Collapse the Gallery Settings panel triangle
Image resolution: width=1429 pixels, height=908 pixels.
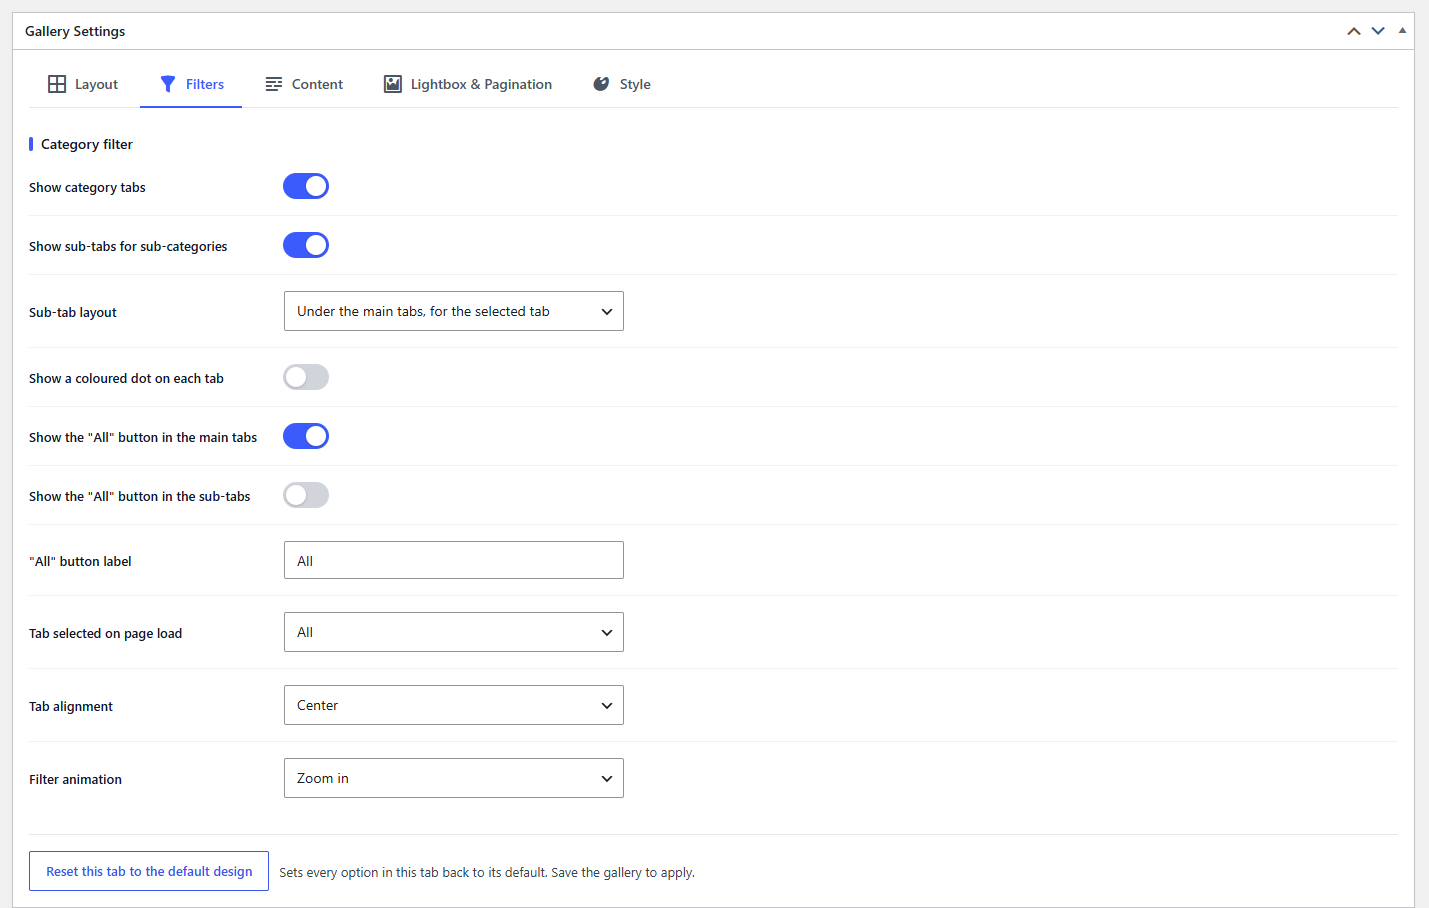click(1402, 31)
